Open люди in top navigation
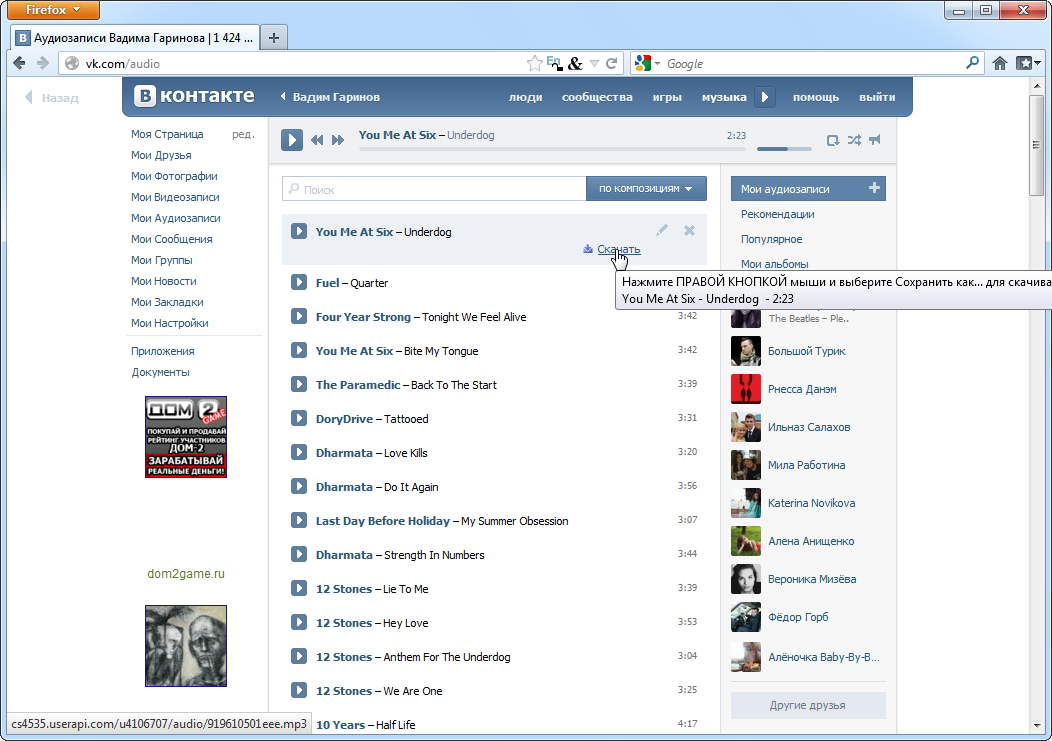The height and width of the screenshot is (741, 1052). (525, 97)
